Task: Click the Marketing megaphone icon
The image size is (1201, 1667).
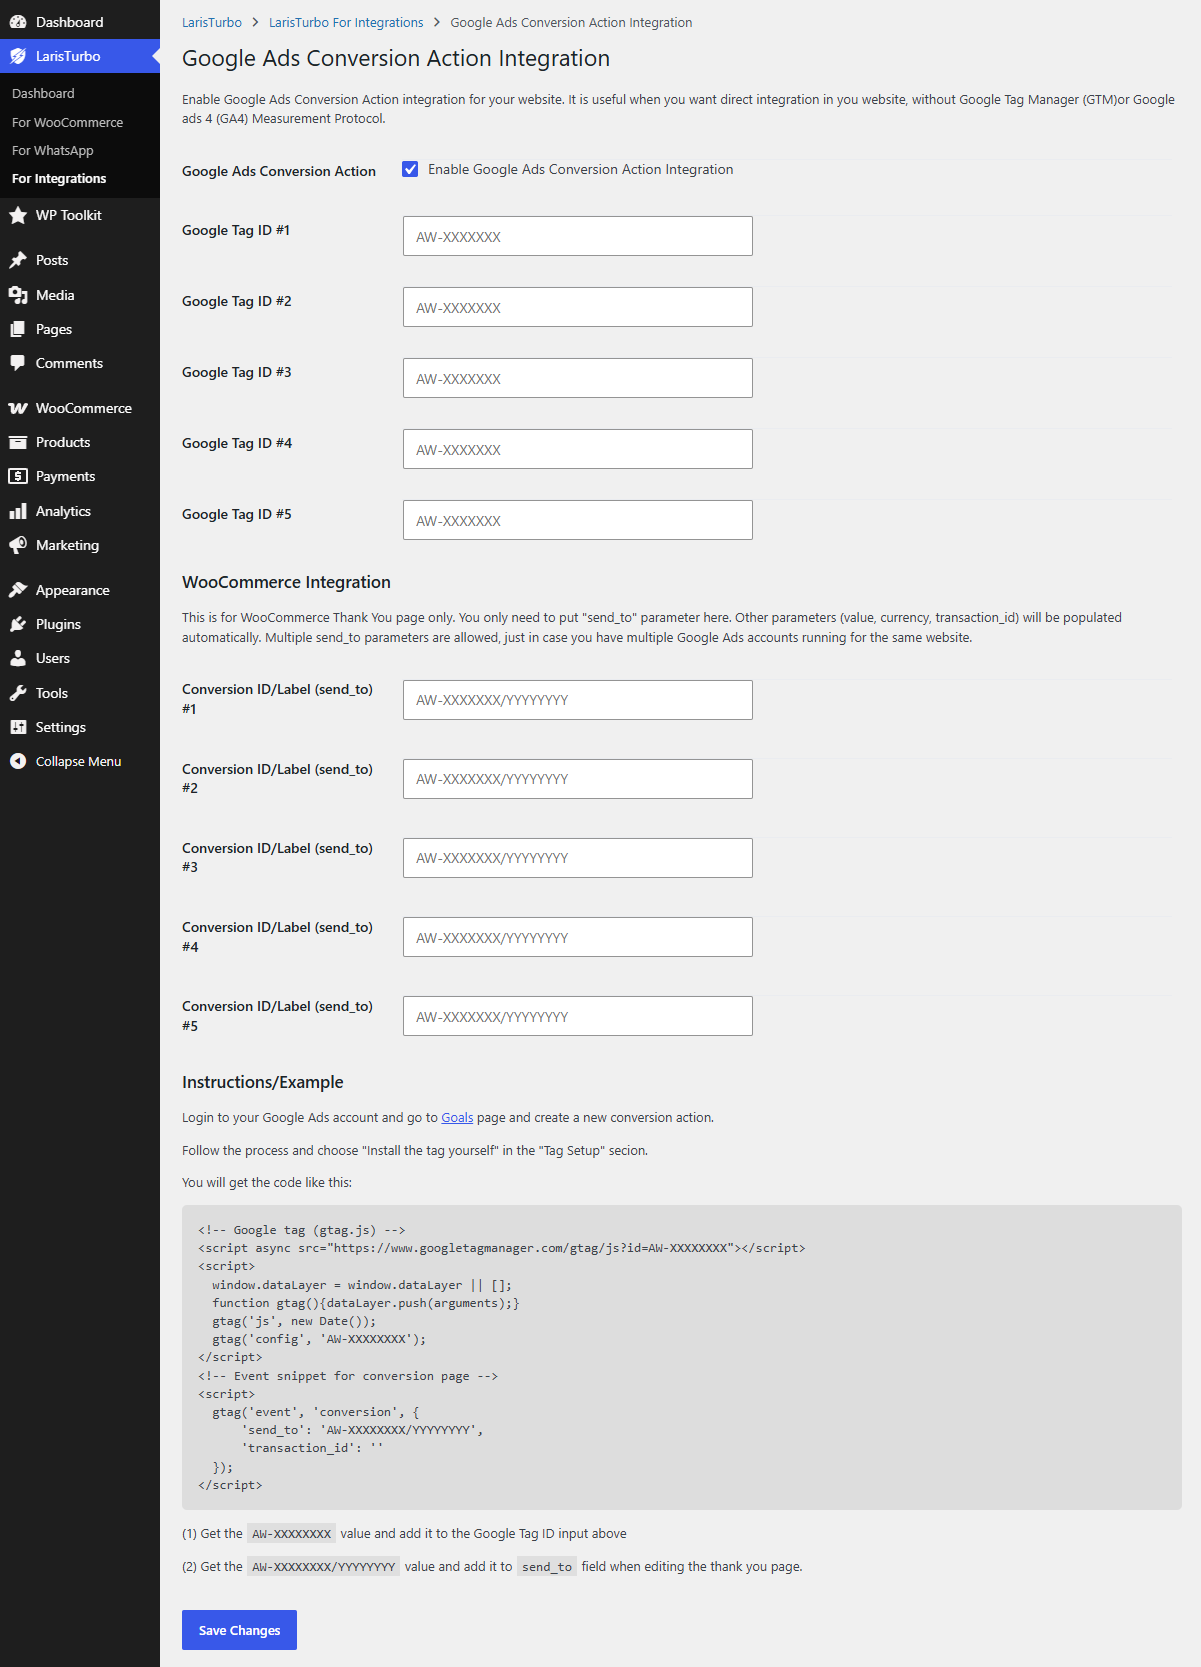Action: coord(18,545)
